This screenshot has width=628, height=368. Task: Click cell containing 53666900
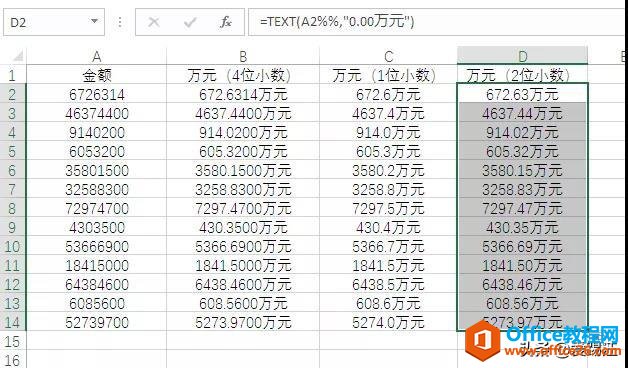pyautogui.click(x=97, y=246)
